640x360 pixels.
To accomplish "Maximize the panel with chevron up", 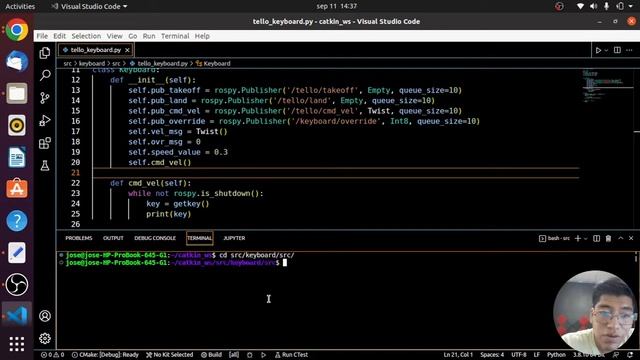I will [620, 238].
